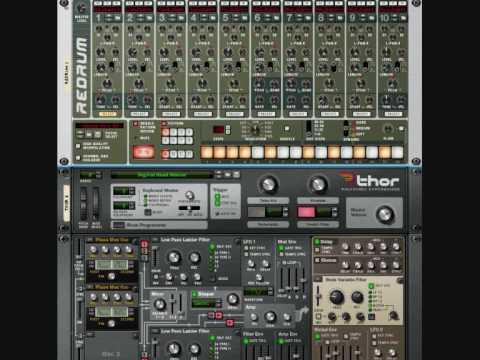Click the Thor Portamento knob
The height and width of the screenshot is (360, 480).
(190, 195)
